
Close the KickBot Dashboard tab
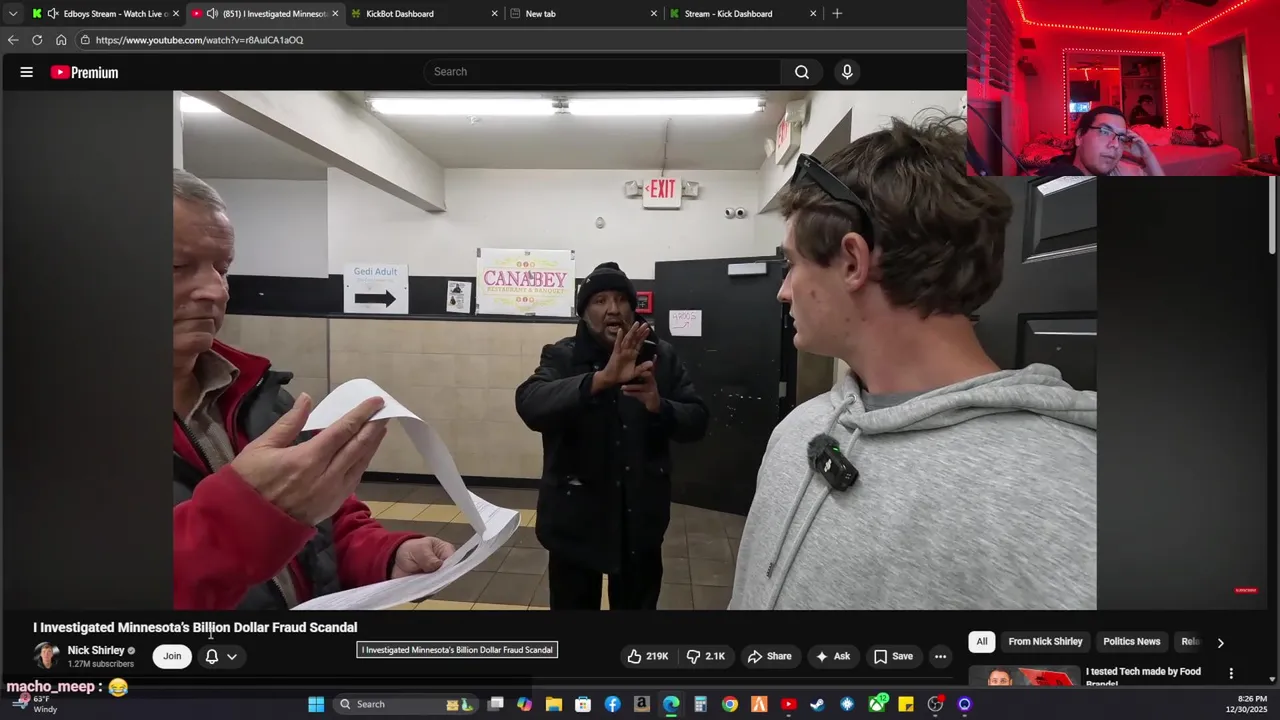pos(494,14)
